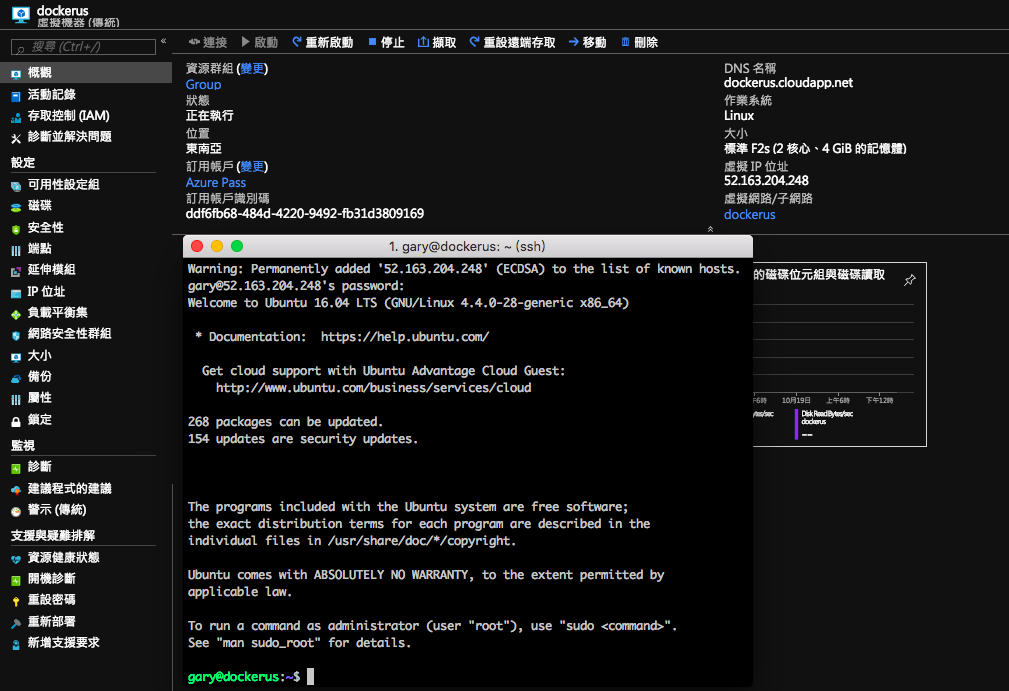Click the dockerus virtual machine header icon
Screen dimensions: 1009x691
[x=21, y=14]
